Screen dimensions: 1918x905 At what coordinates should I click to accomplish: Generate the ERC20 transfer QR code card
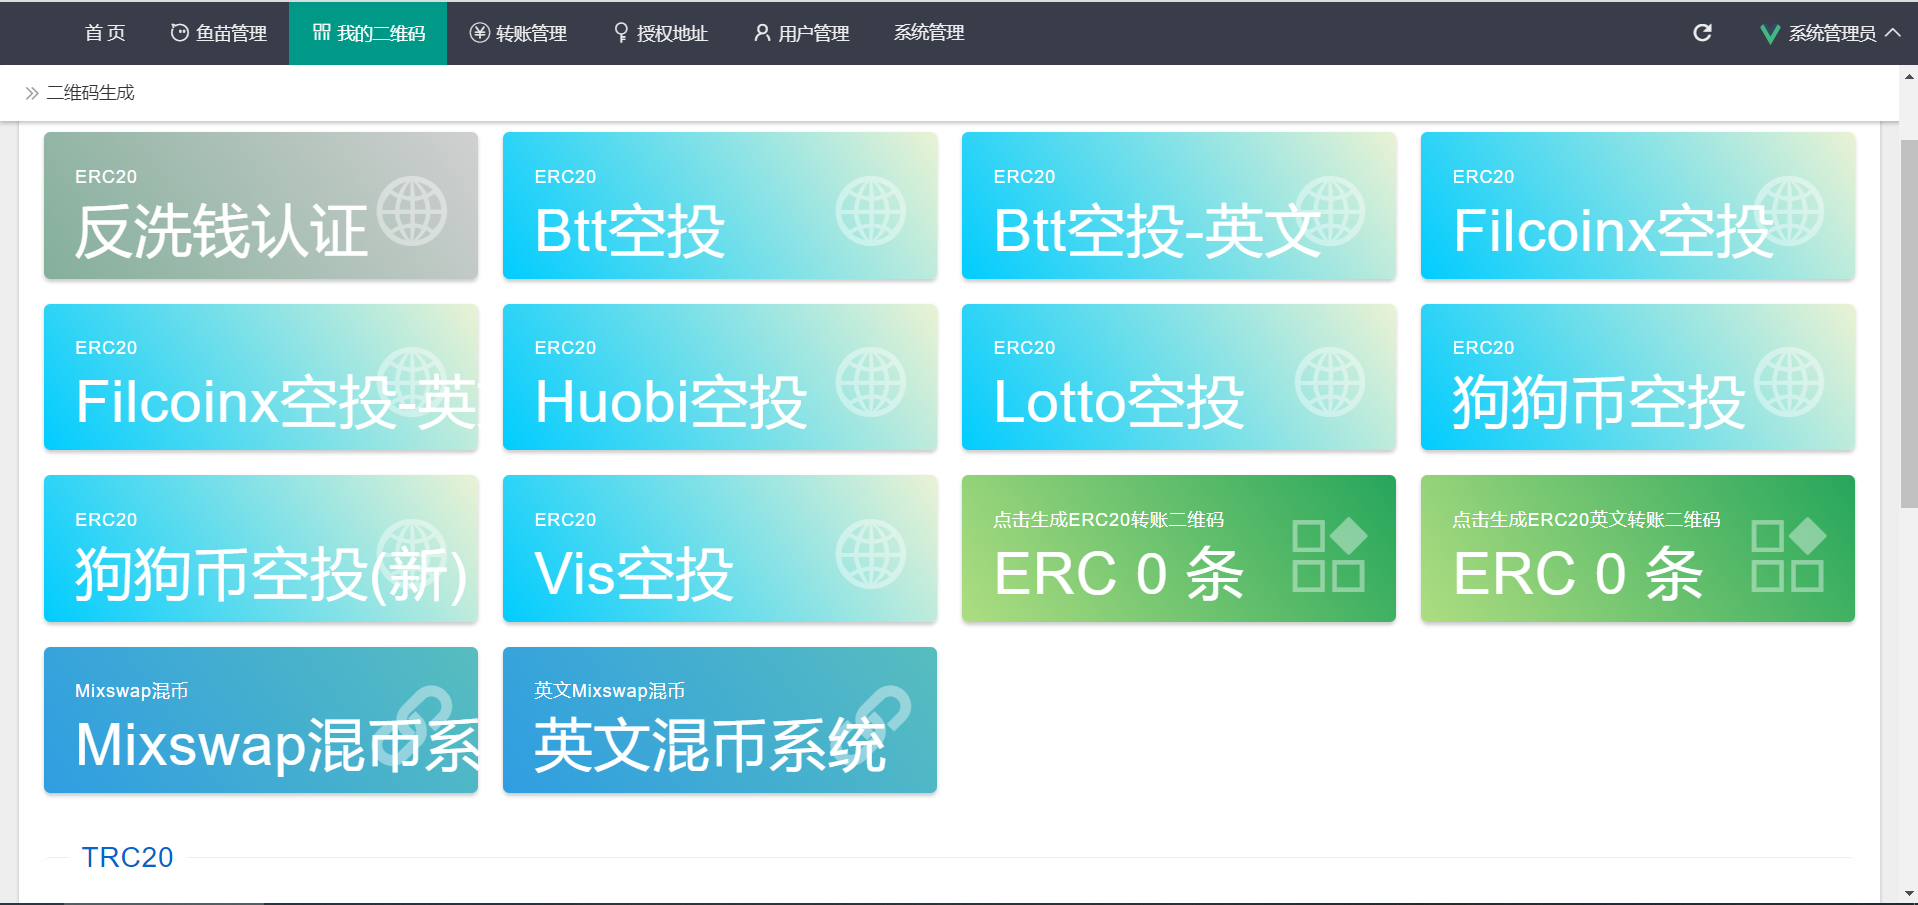pyautogui.click(x=1179, y=548)
